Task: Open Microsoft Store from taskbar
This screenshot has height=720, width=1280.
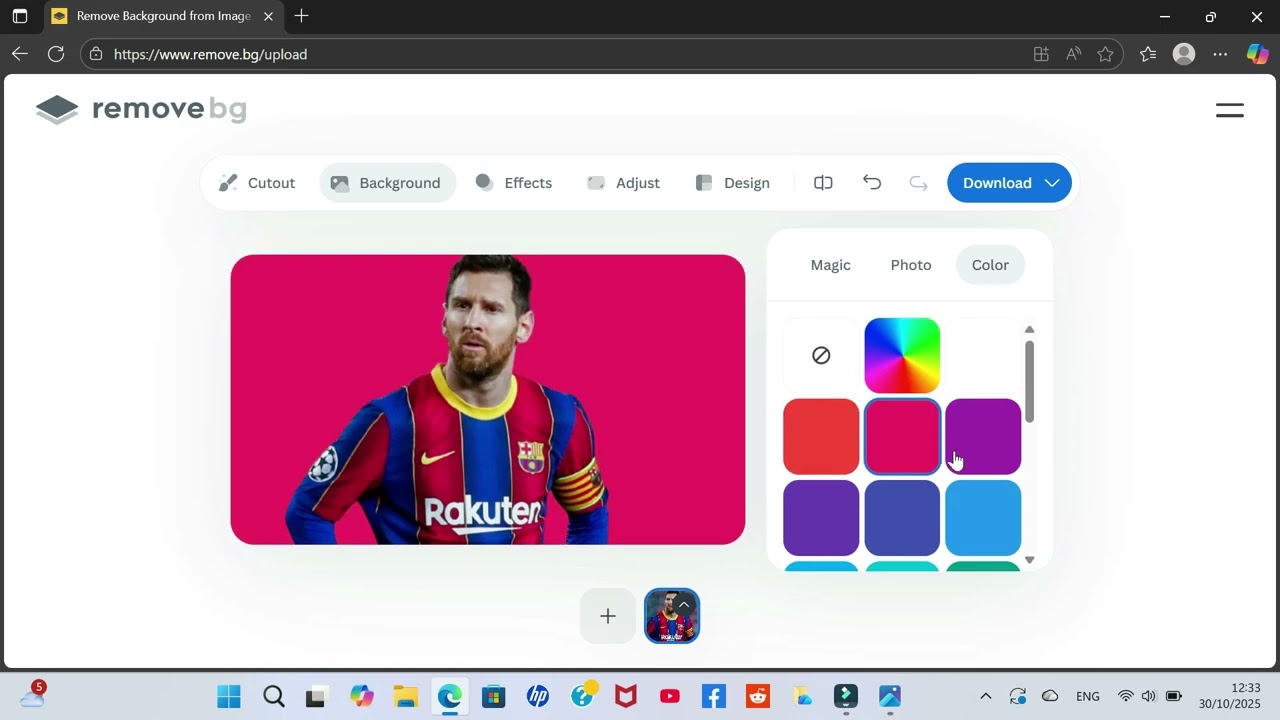Action: point(493,696)
